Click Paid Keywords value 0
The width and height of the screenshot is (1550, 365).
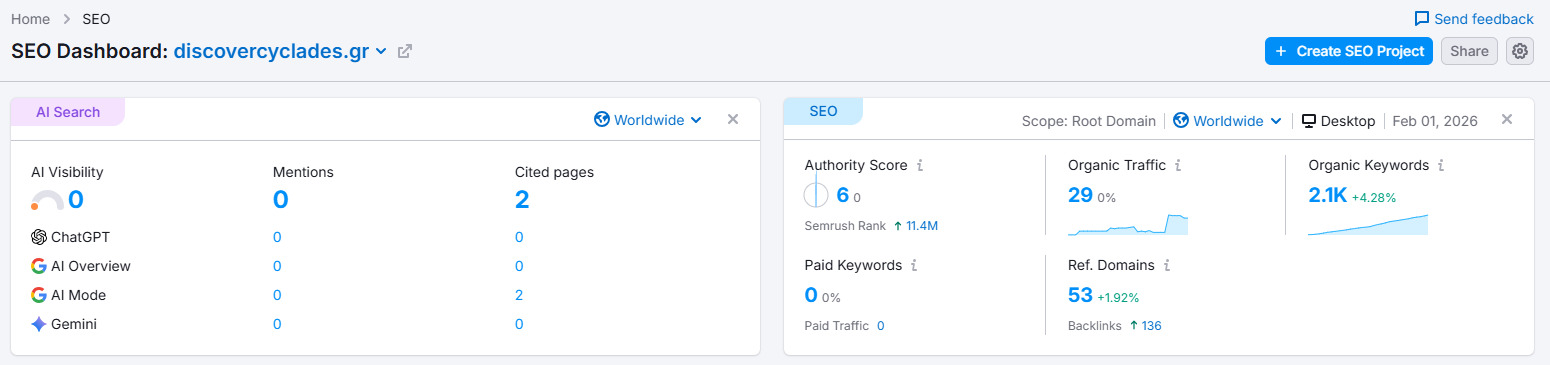coord(811,295)
